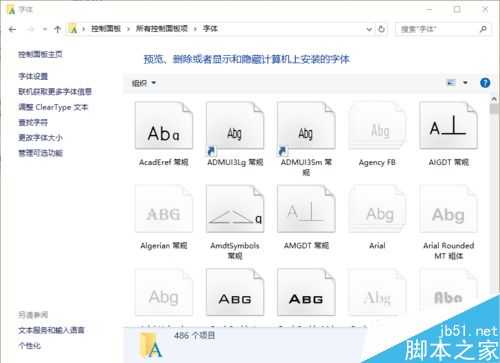The height and width of the screenshot is (363, 500).
Task: Select the AMGDT font icon
Action: [x=306, y=209]
